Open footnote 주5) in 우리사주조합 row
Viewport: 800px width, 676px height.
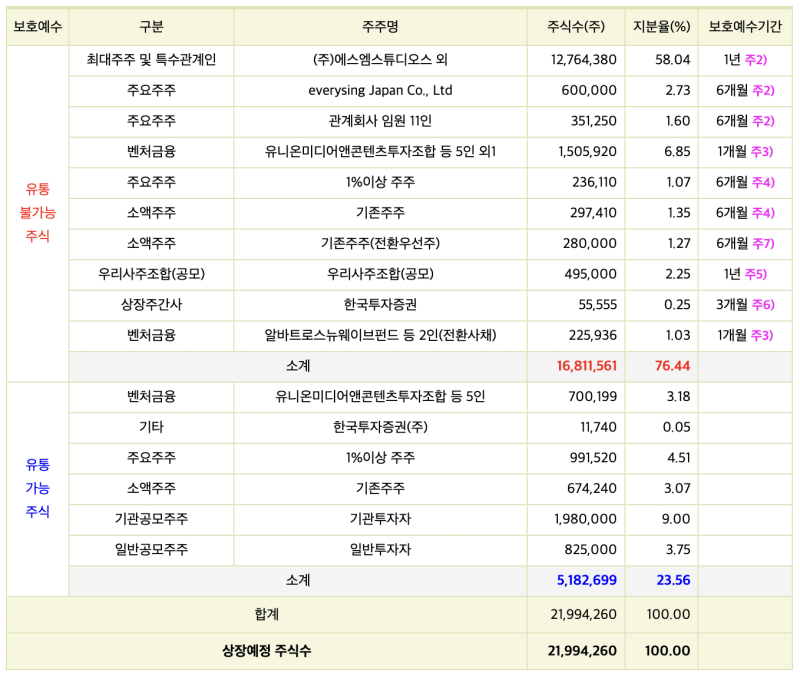(756, 274)
